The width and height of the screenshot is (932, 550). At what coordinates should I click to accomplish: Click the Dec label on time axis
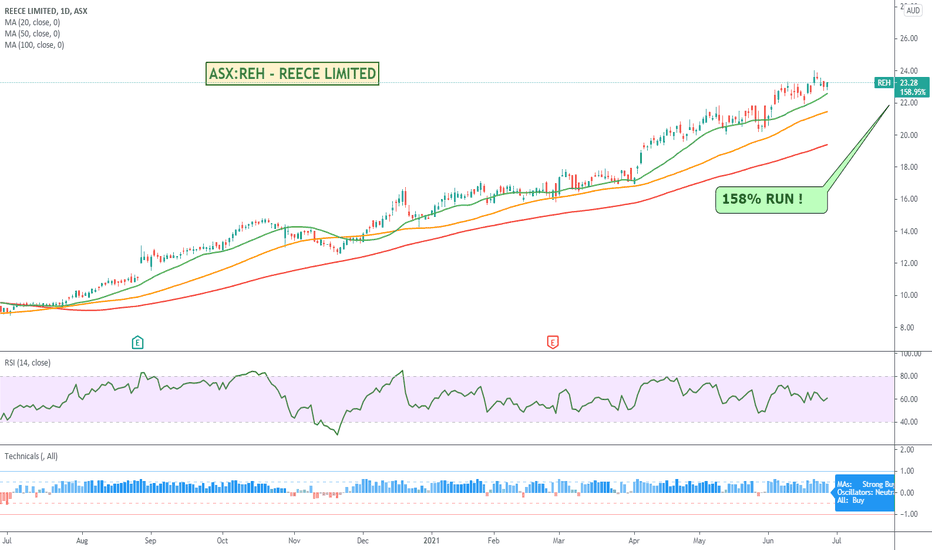(363, 540)
